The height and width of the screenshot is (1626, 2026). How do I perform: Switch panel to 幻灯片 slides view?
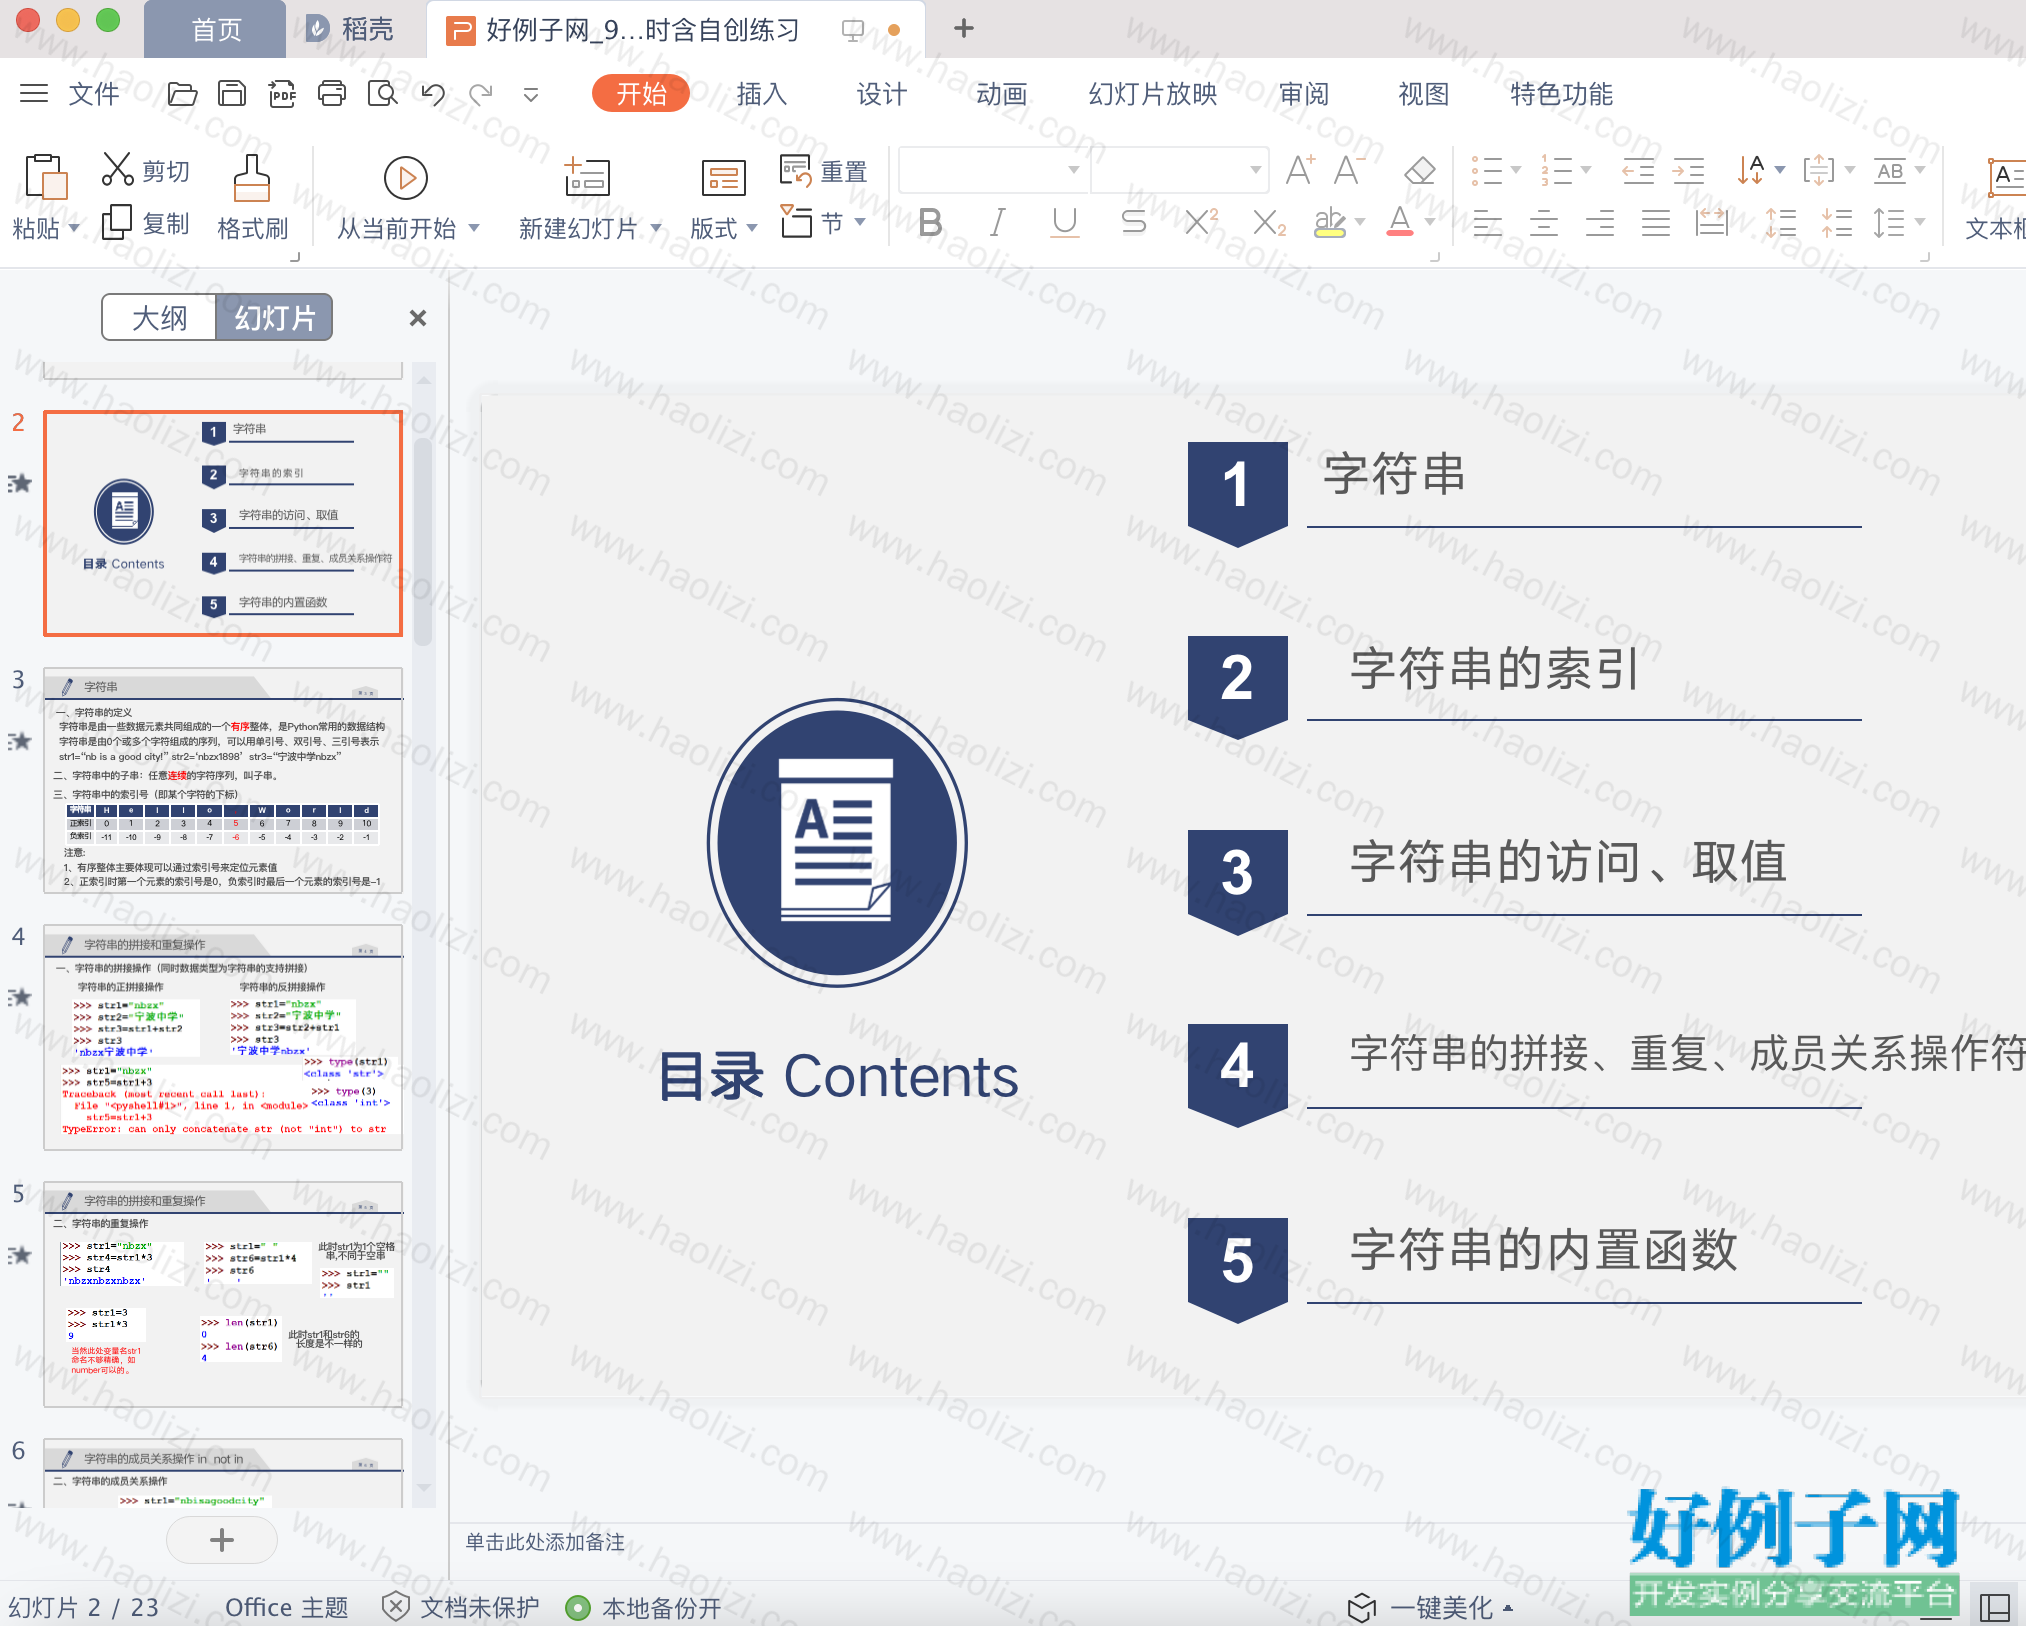tap(274, 318)
